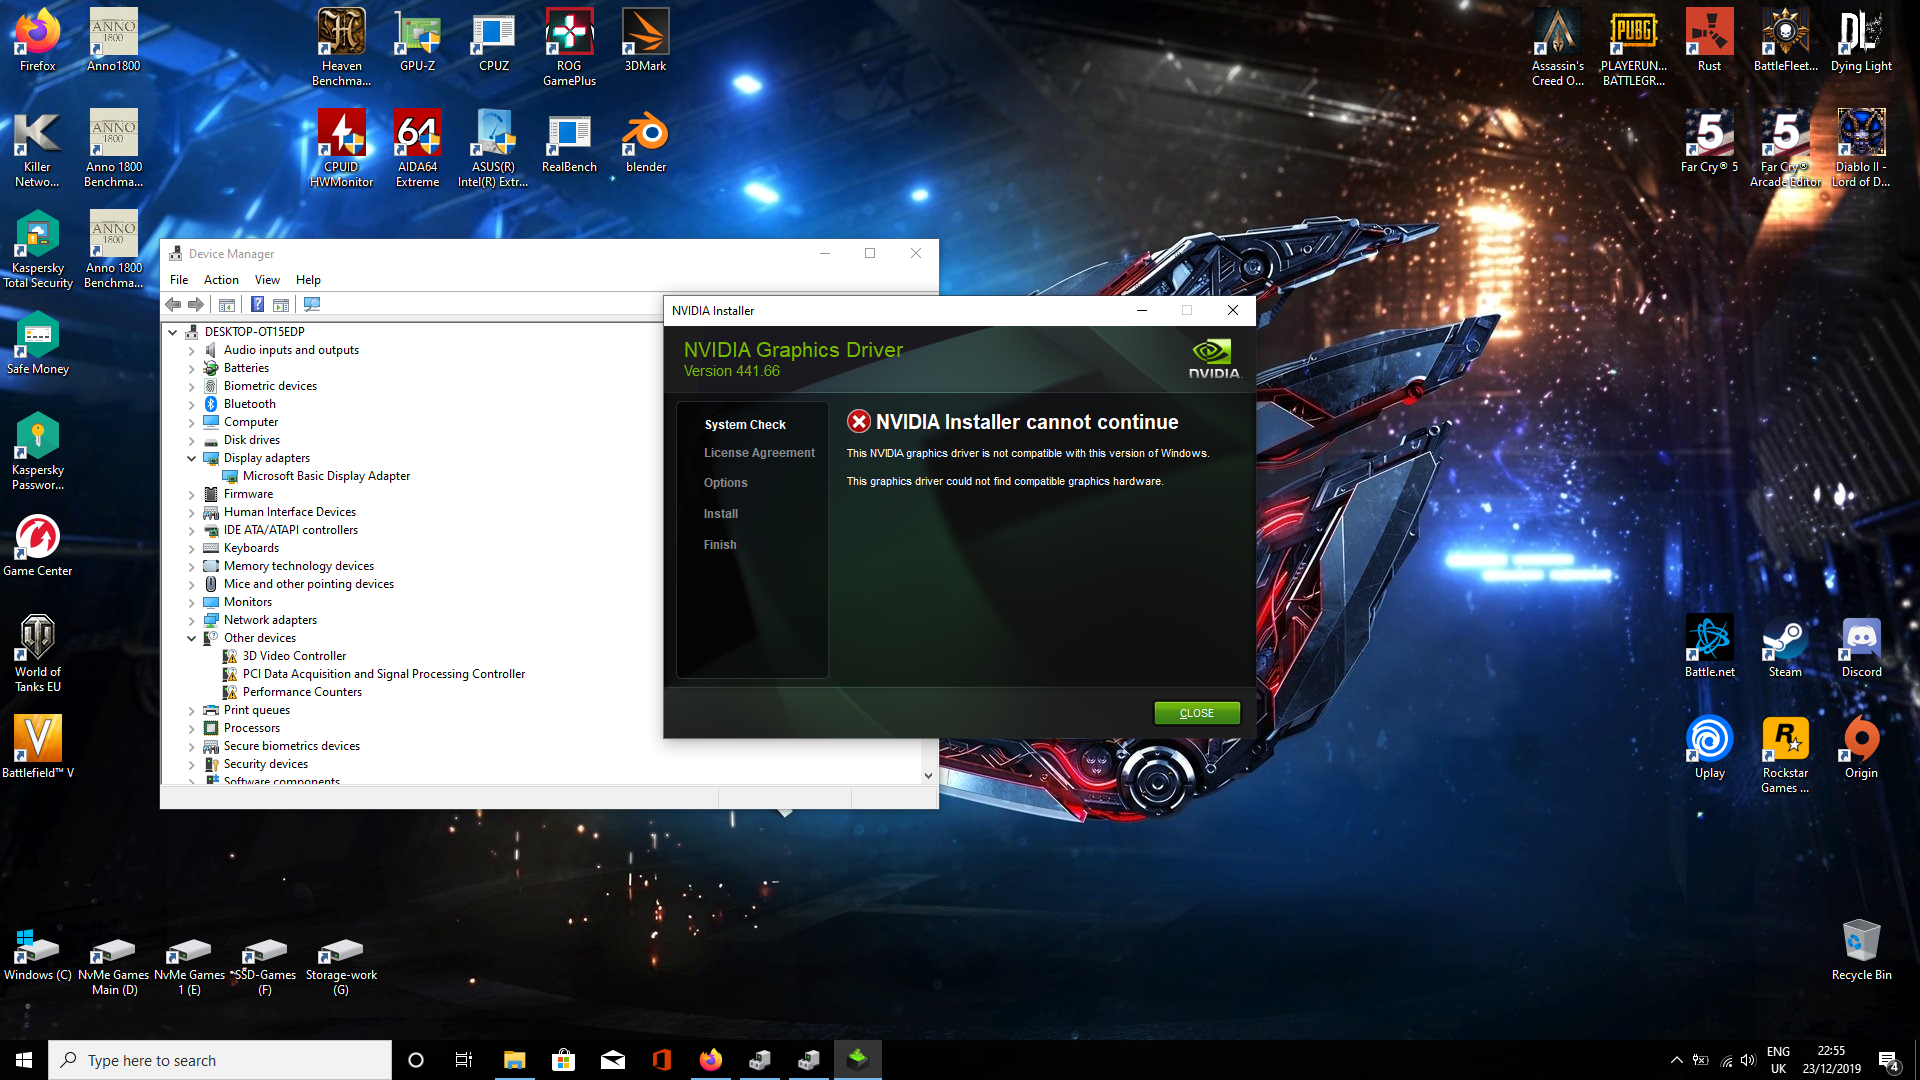Open the CPUID HWMonitor shortcut

pos(341,148)
